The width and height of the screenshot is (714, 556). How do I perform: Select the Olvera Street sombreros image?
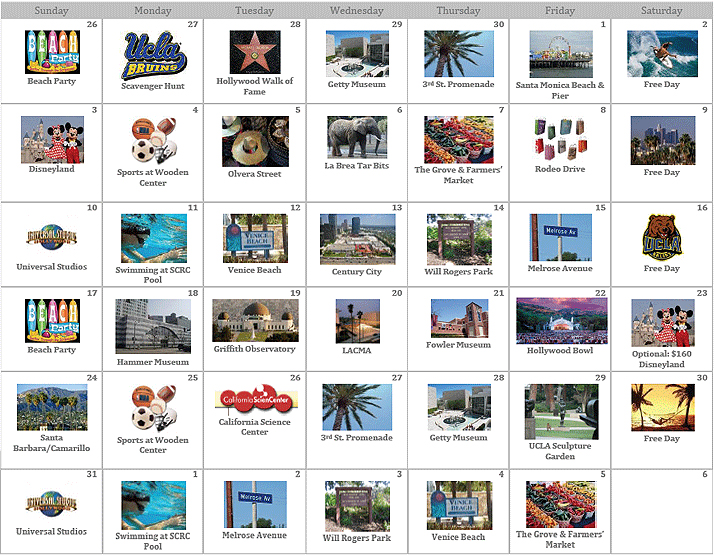(x=255, y=141)
